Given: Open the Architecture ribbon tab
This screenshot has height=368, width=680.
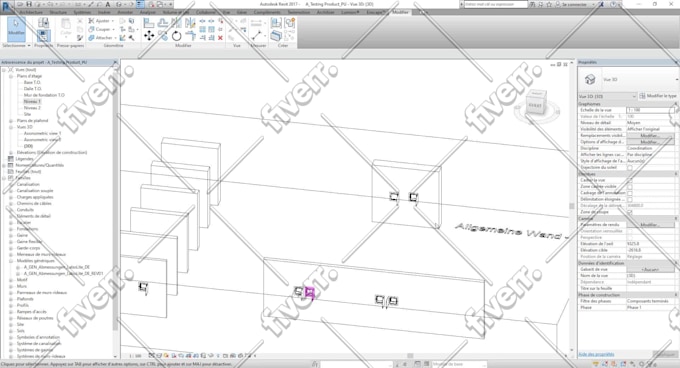Looking at the screenshot, I should pos(31,12).
